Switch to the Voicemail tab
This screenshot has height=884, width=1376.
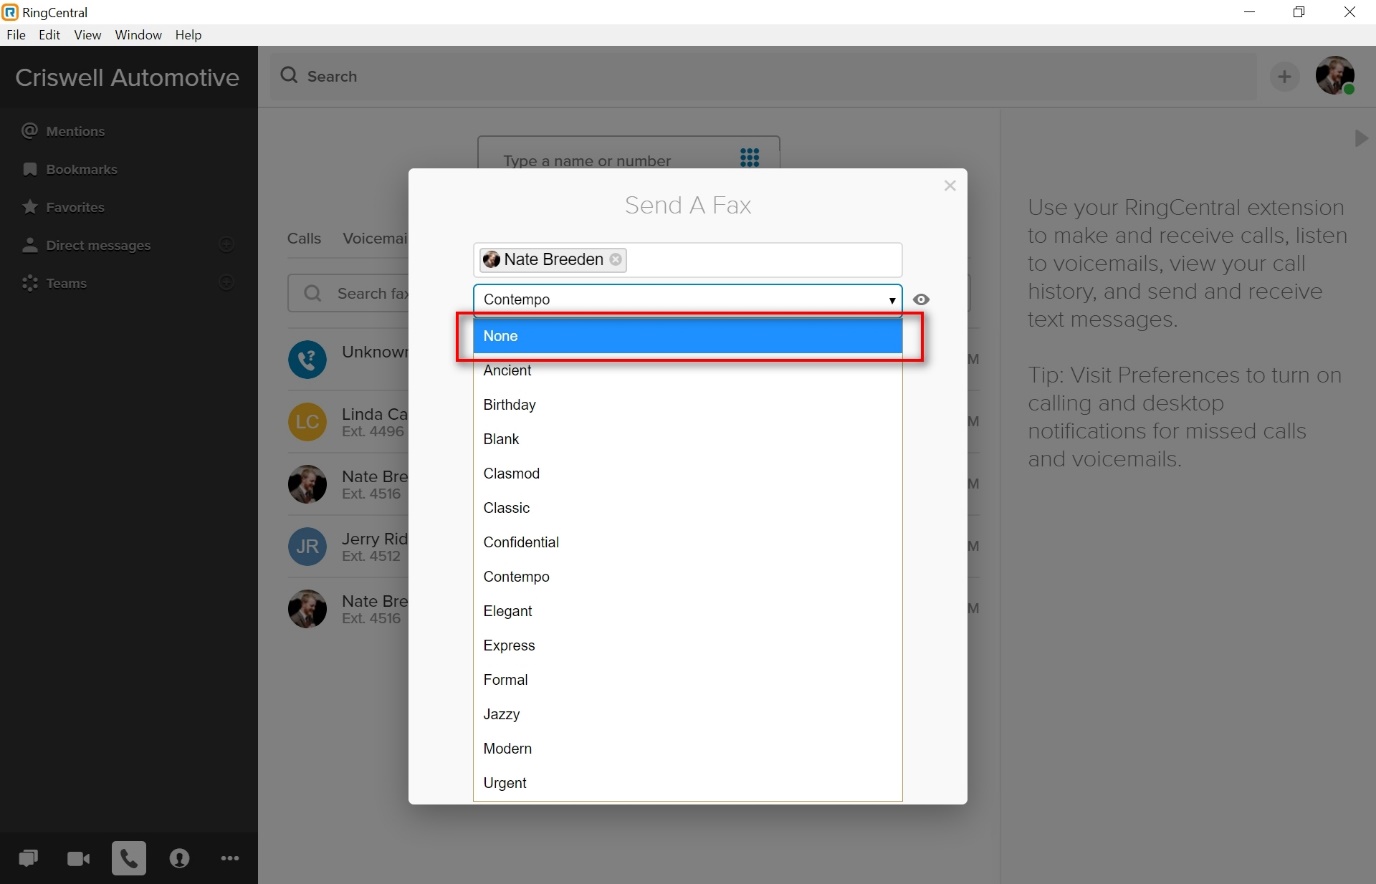[375, 238]
